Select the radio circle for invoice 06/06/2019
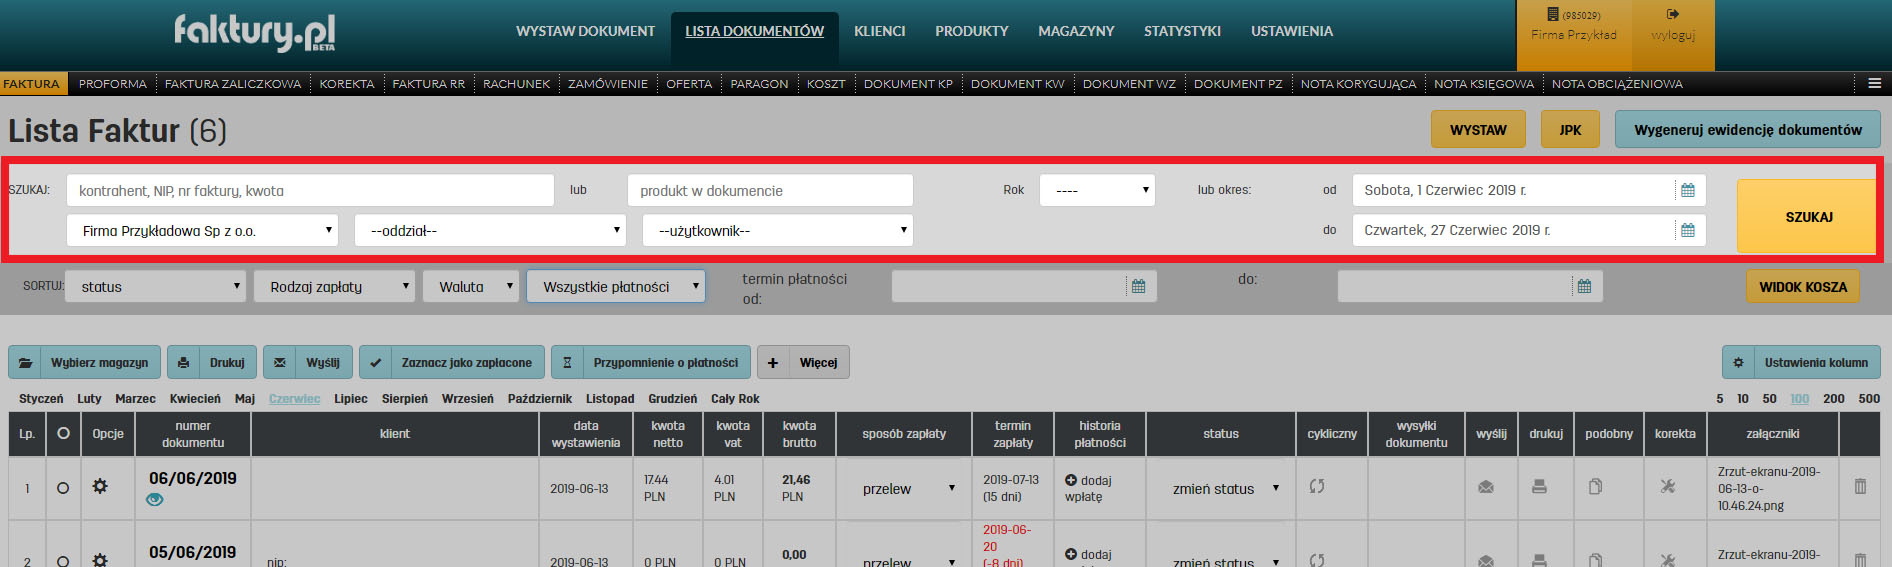 point(63,488)
